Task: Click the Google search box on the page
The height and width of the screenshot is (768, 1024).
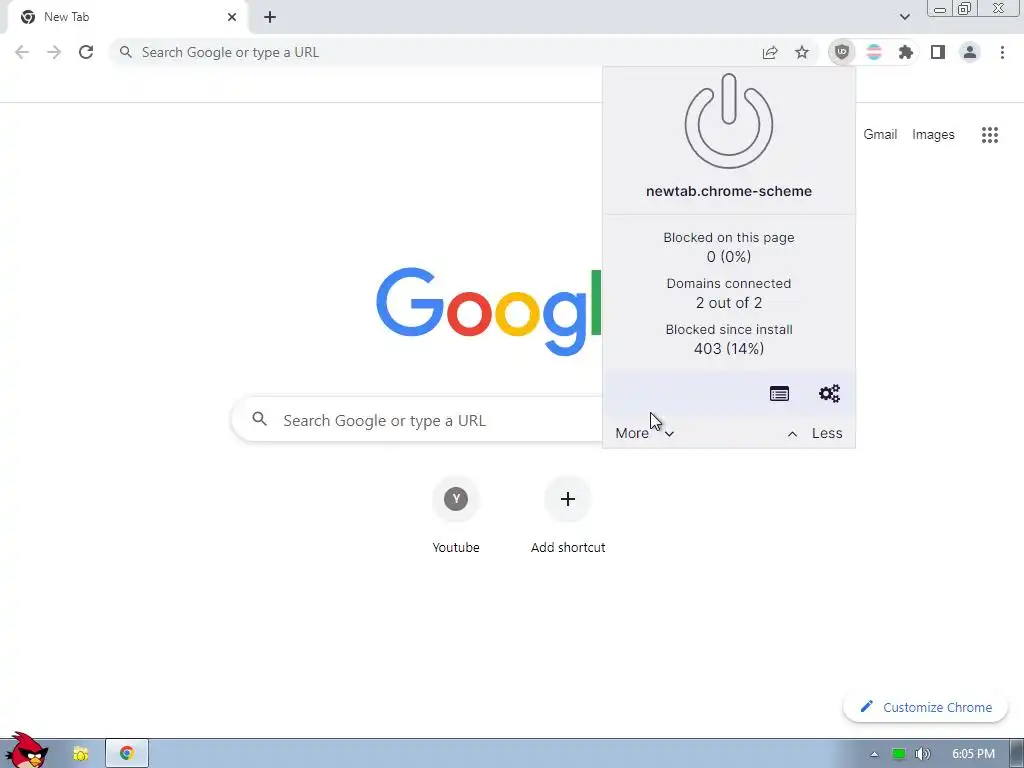Action: click(418, 420)
